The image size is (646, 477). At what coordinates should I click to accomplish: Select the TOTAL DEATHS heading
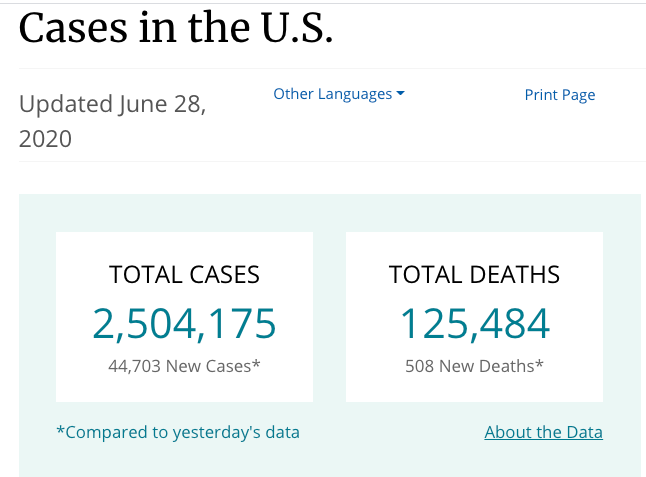474,275
